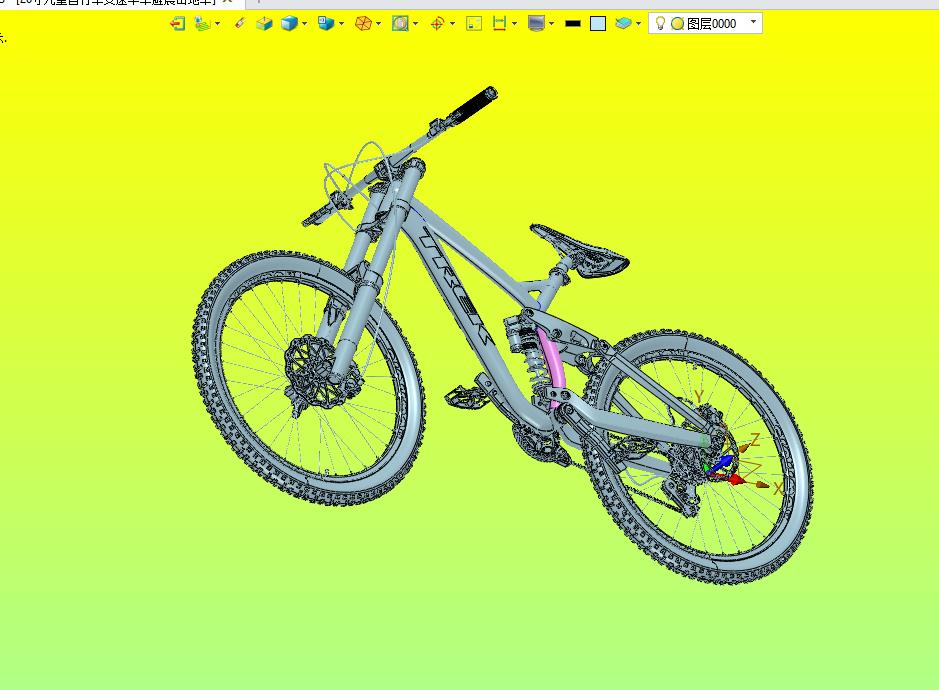Open the blue shaded cube dropdown arrow
This screenshot has height=690, width=939.
tap(304, 24)
